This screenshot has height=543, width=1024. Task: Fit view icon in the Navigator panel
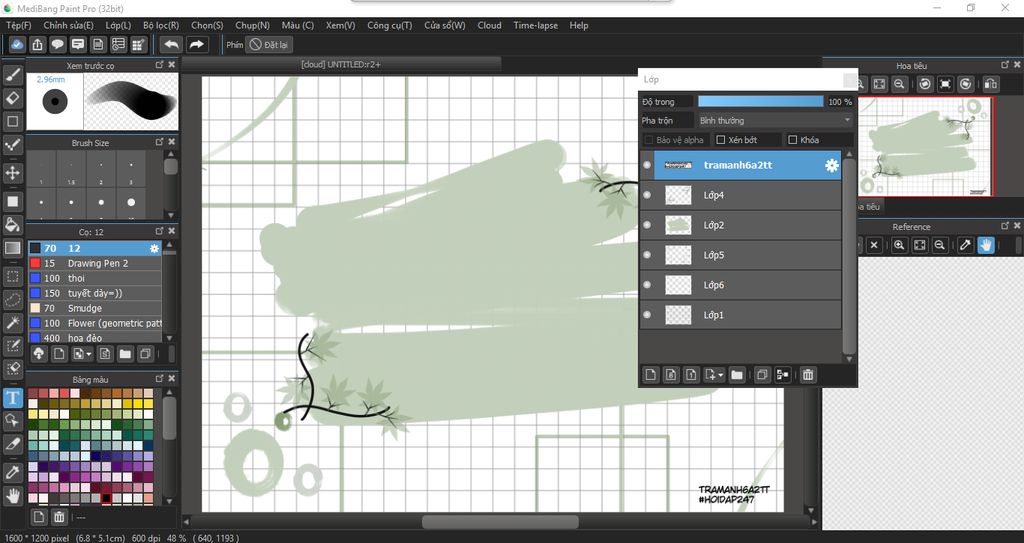[x=880, y=84]
